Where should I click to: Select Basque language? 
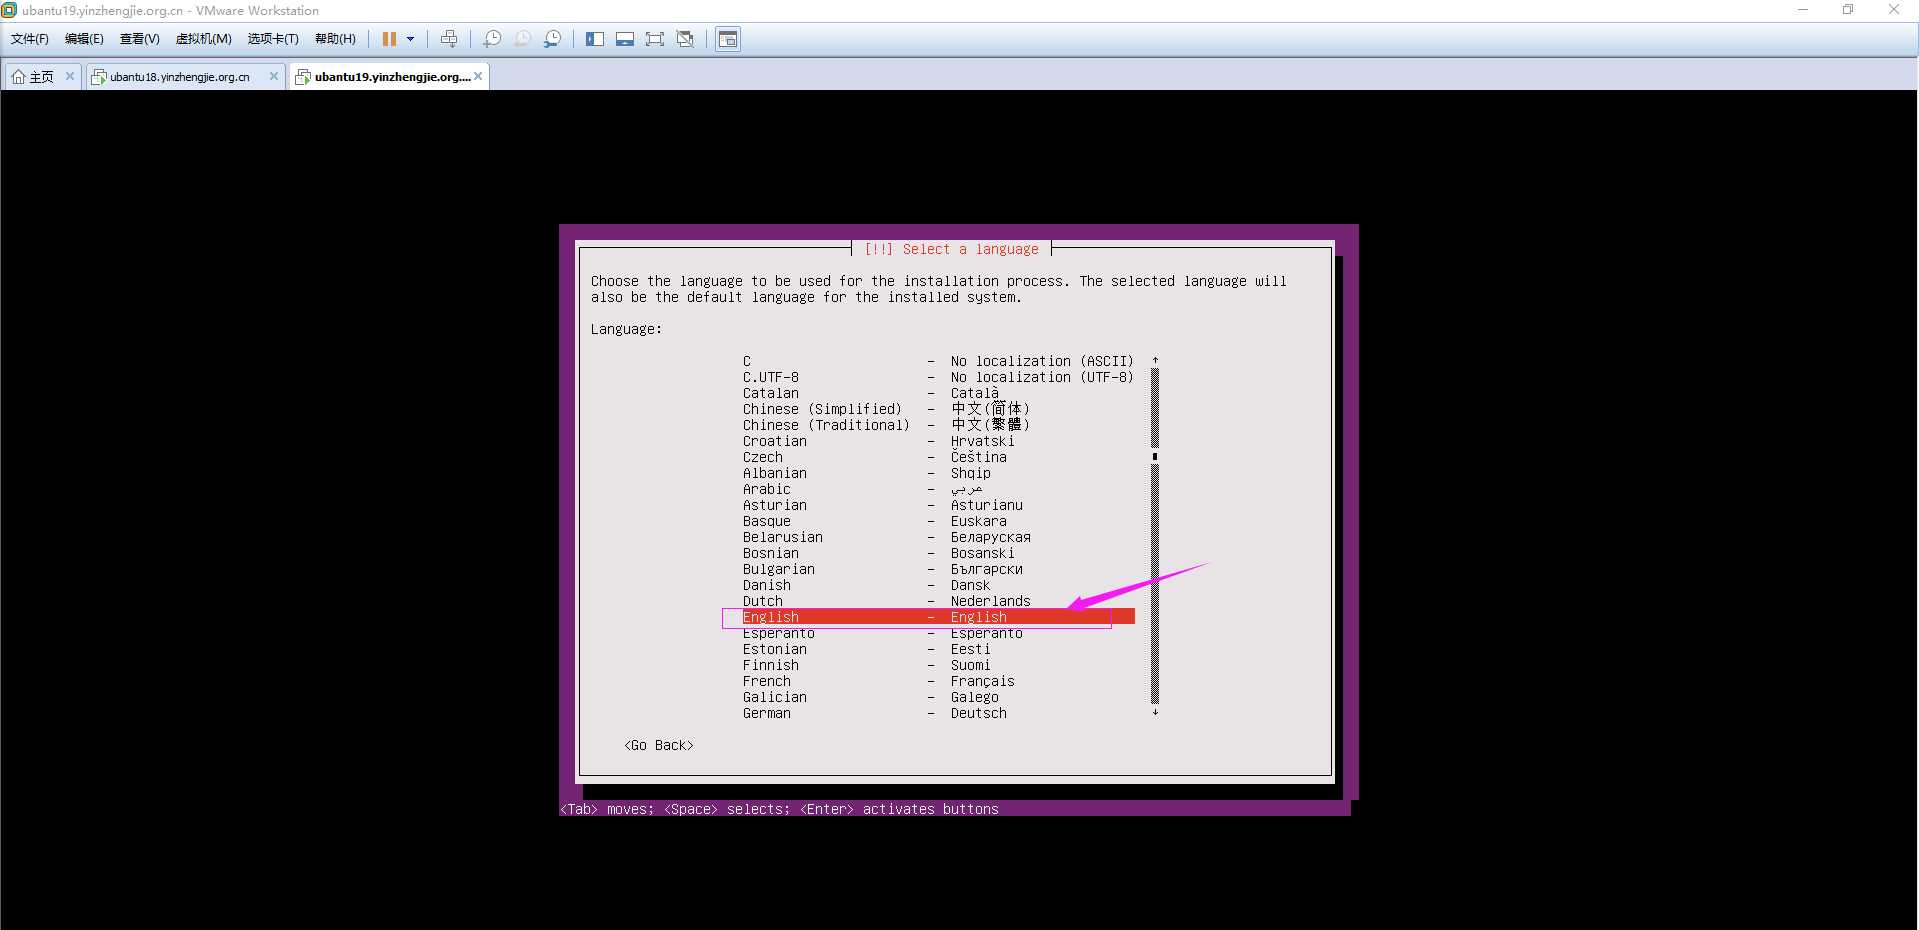pyautogui.click(x=938, y=521)
